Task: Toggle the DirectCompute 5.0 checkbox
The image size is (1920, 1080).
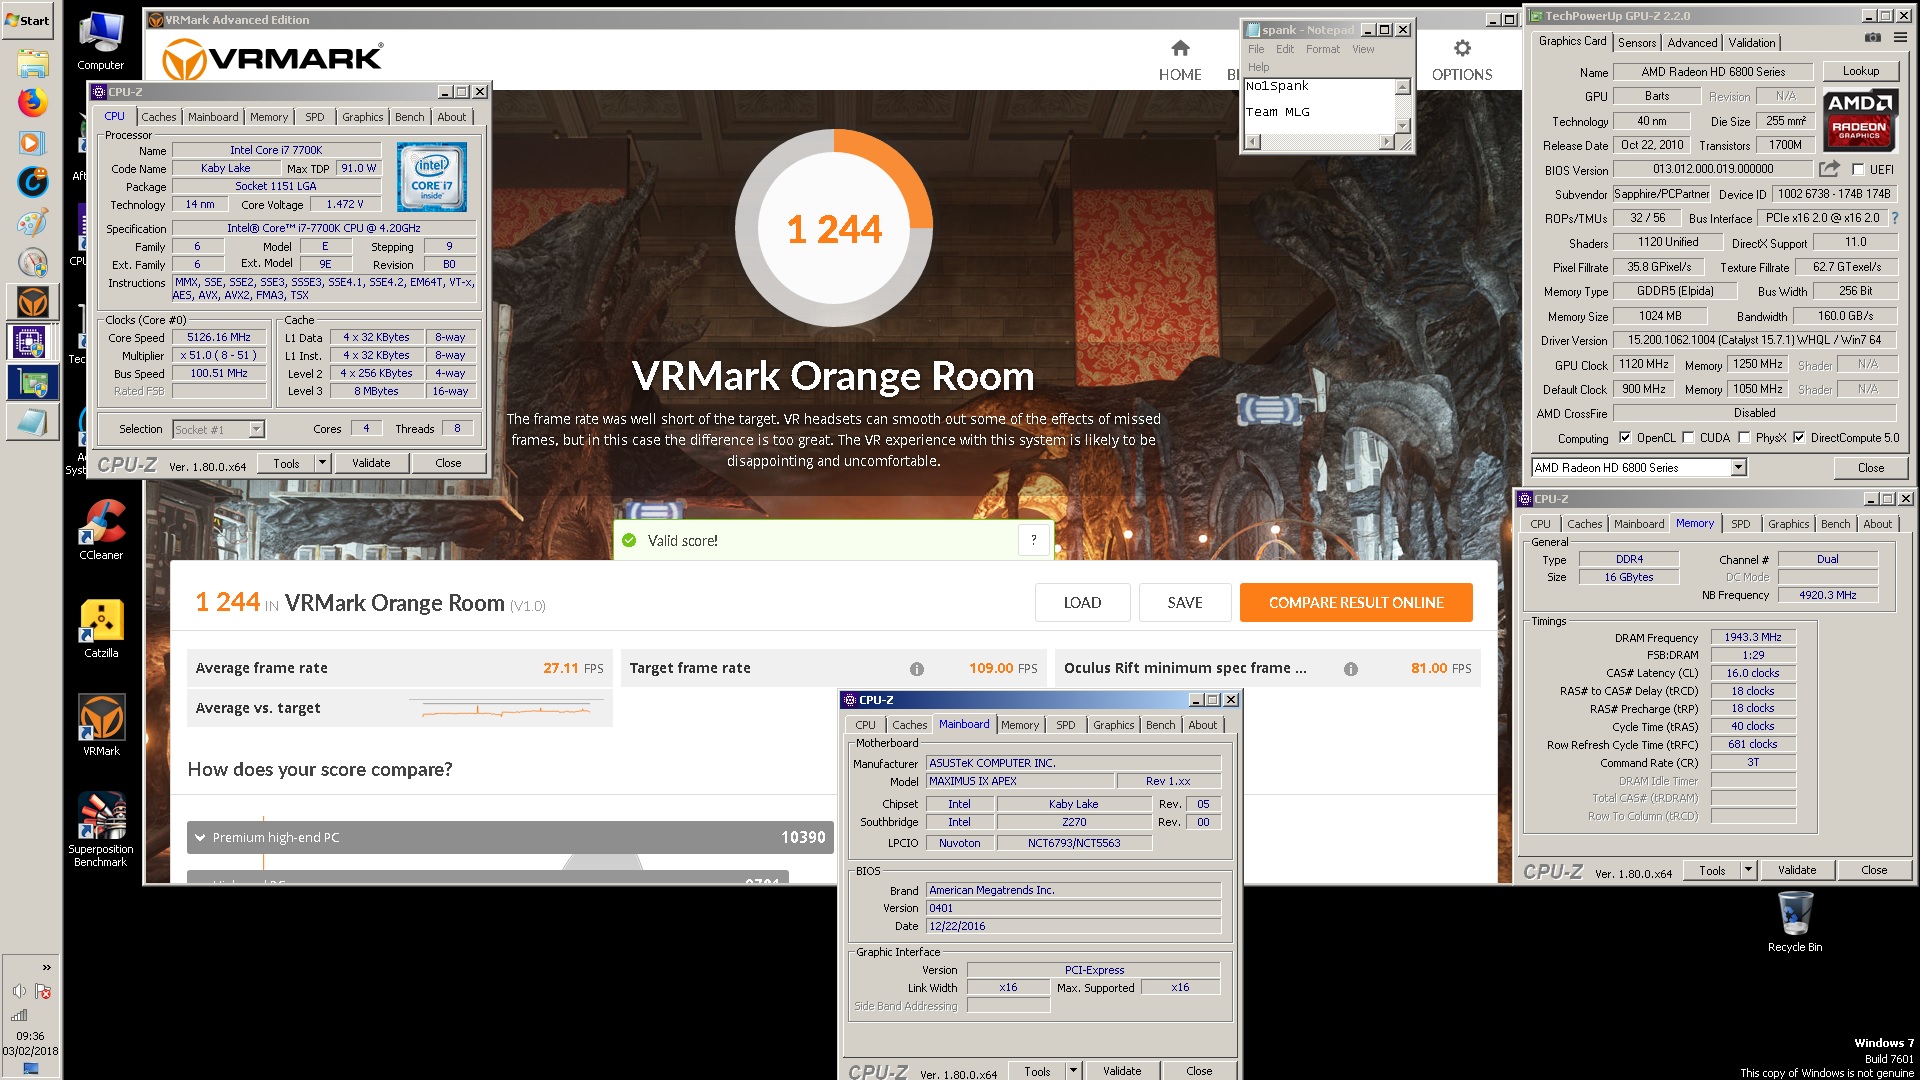Action: point(1799,437)
